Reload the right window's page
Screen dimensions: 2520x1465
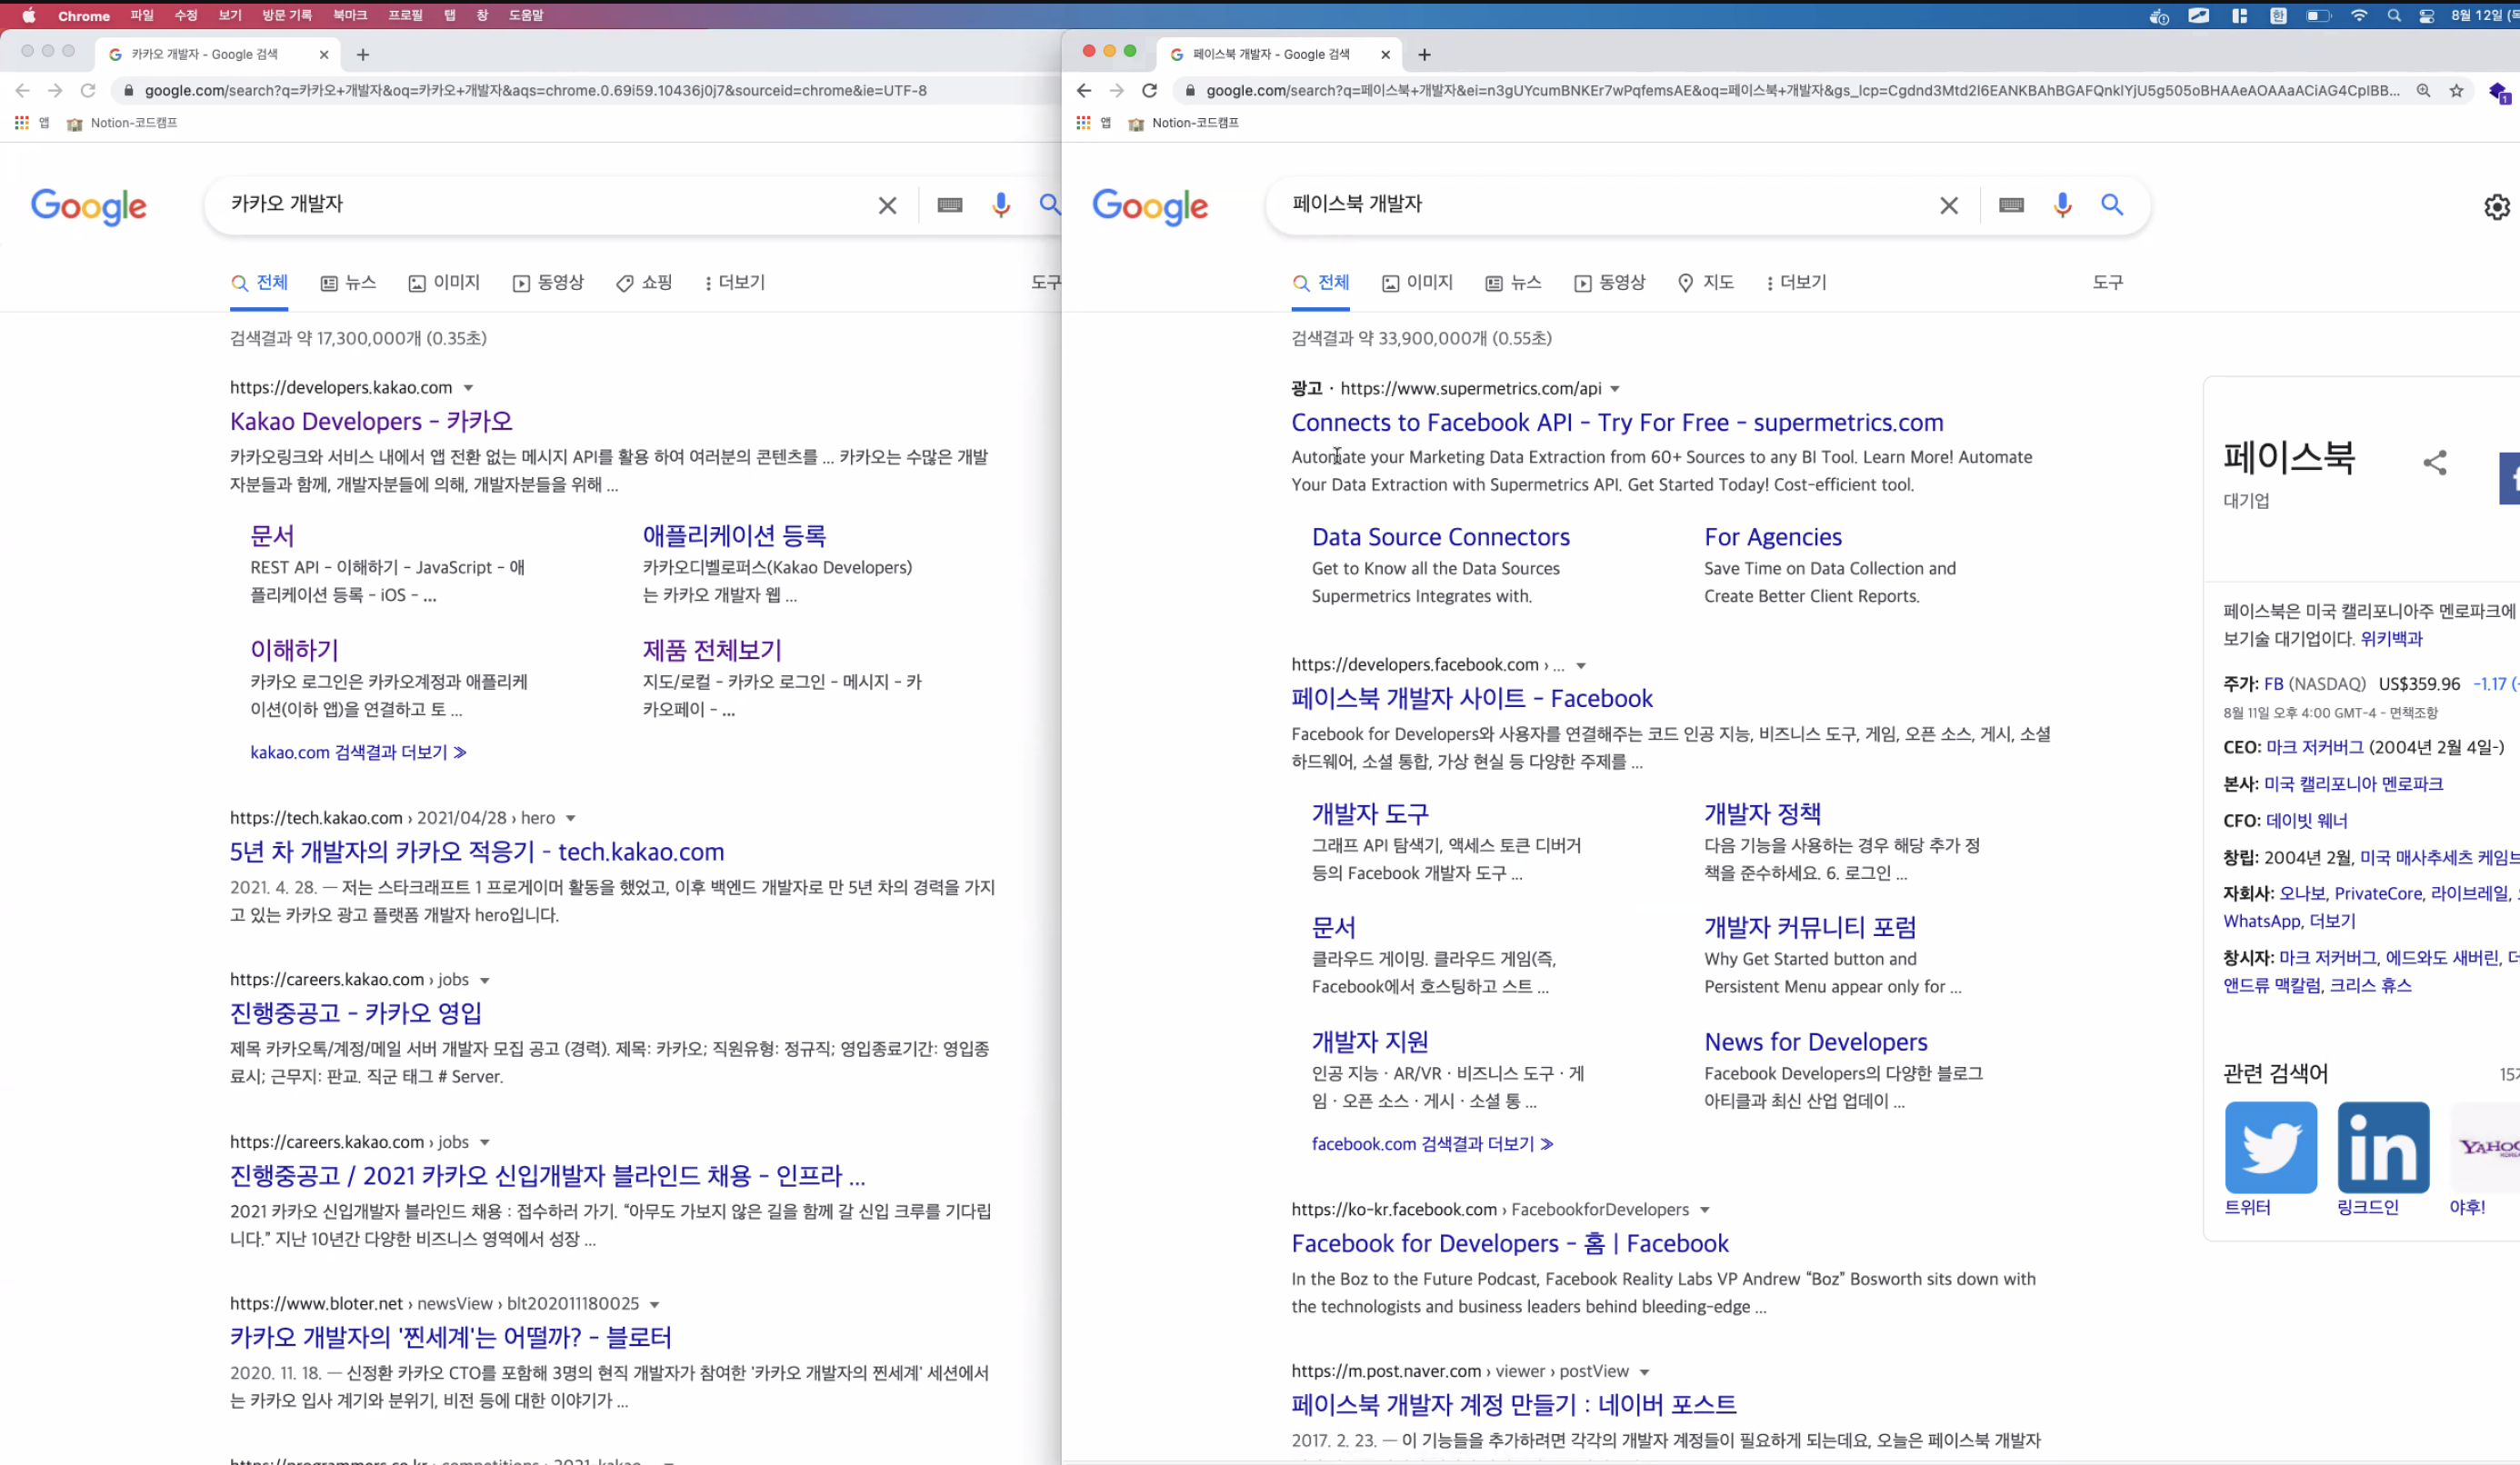[1149, 90]
